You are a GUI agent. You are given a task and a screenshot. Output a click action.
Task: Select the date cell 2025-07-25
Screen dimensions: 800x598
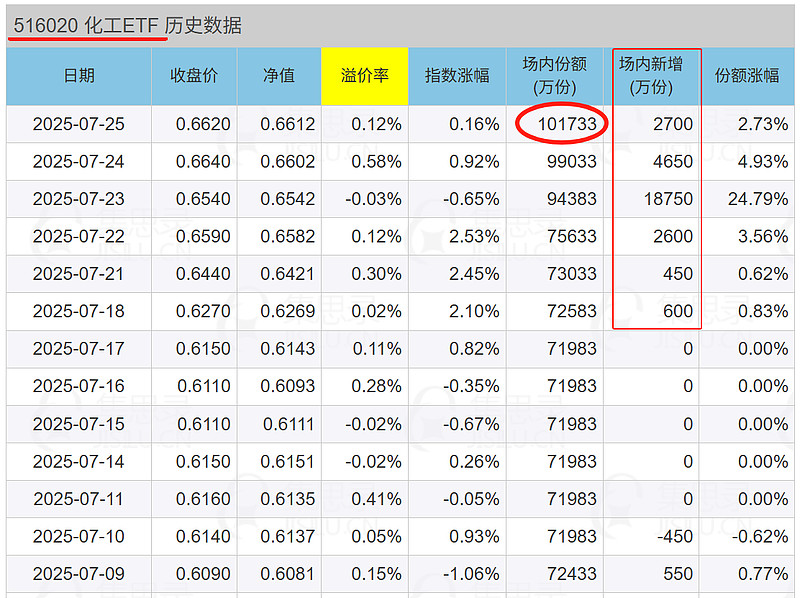(79, 124)
